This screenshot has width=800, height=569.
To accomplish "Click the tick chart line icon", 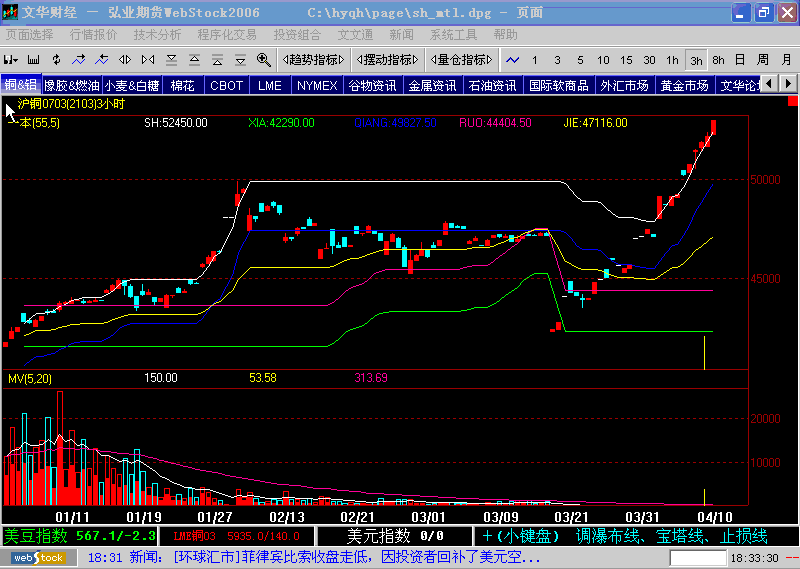I will 512,60.
